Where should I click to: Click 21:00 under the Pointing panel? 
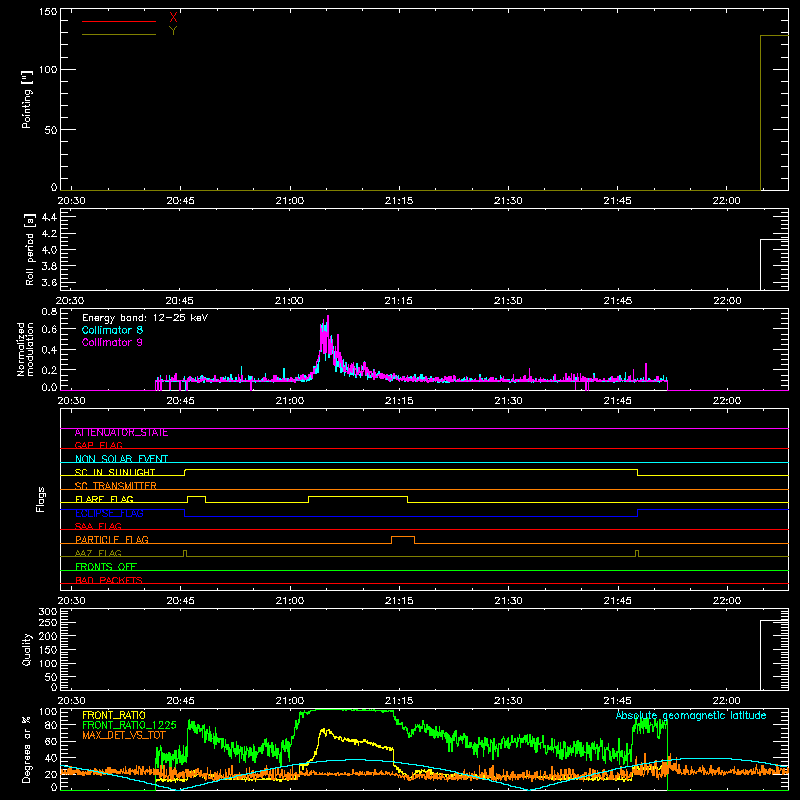290,201
